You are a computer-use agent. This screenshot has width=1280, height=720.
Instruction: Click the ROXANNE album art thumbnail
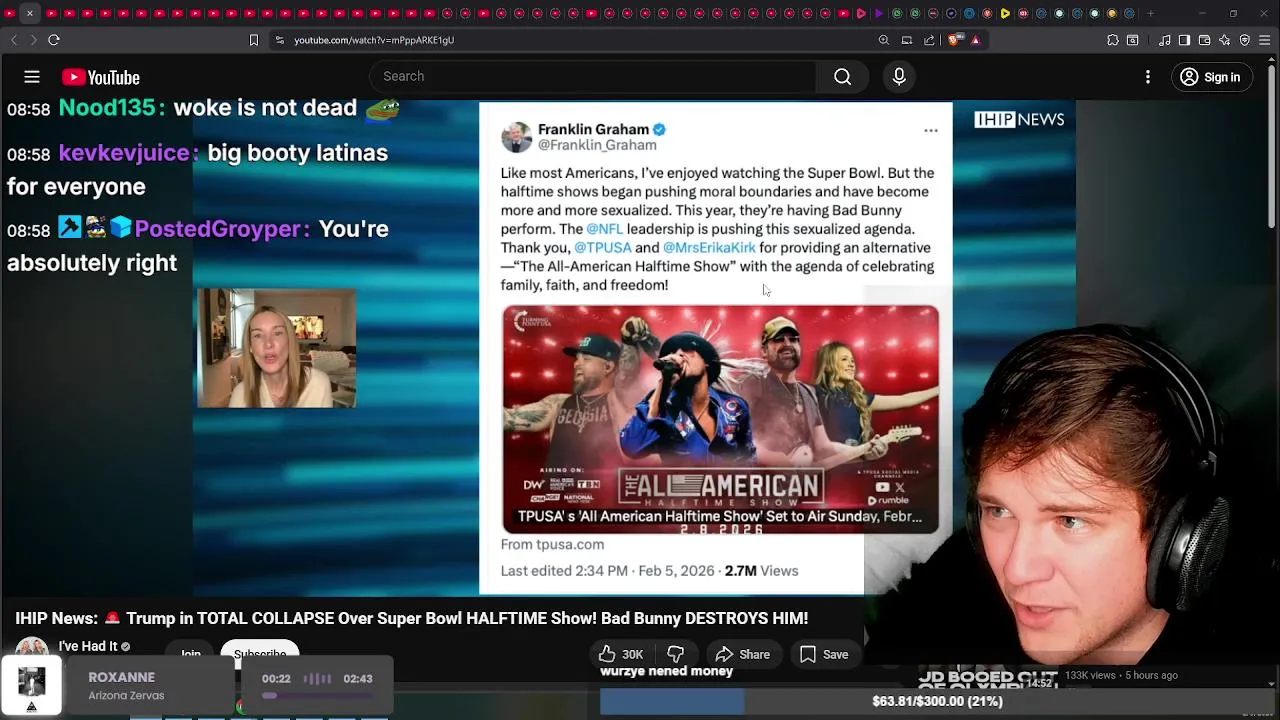point(31,685)
